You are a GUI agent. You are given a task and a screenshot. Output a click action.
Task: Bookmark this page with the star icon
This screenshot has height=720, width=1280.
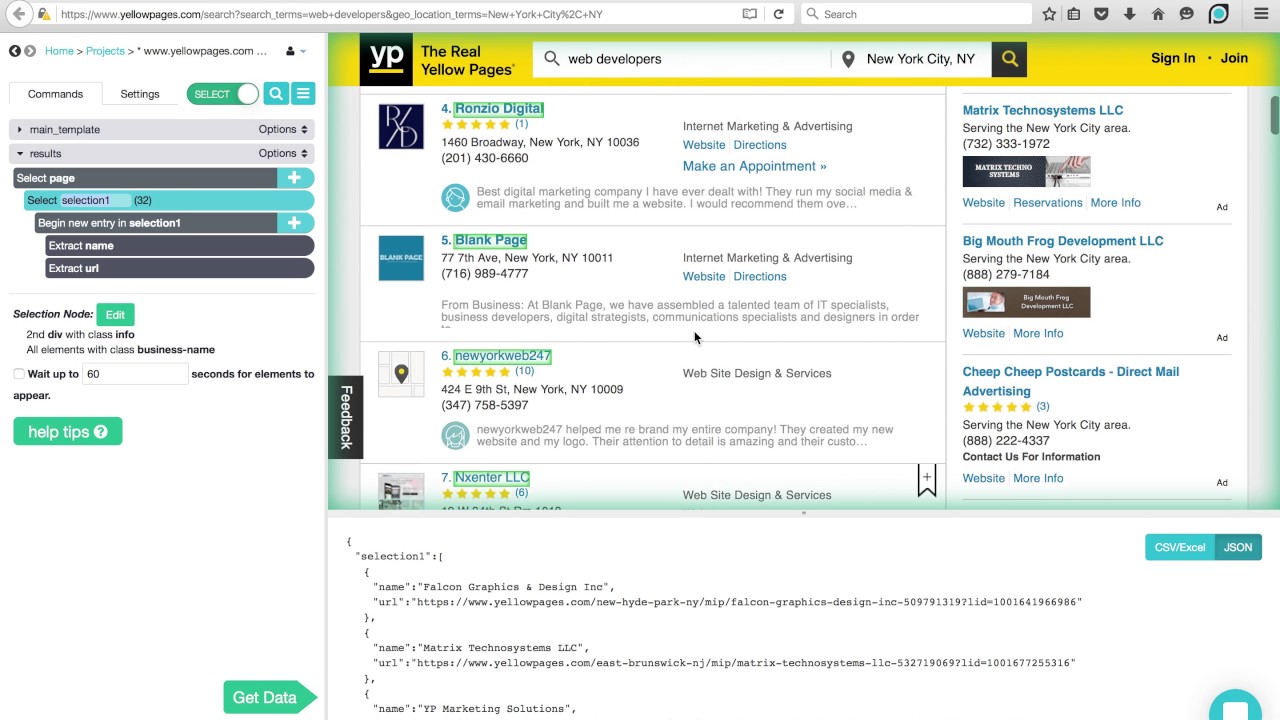coord(1049,14)
